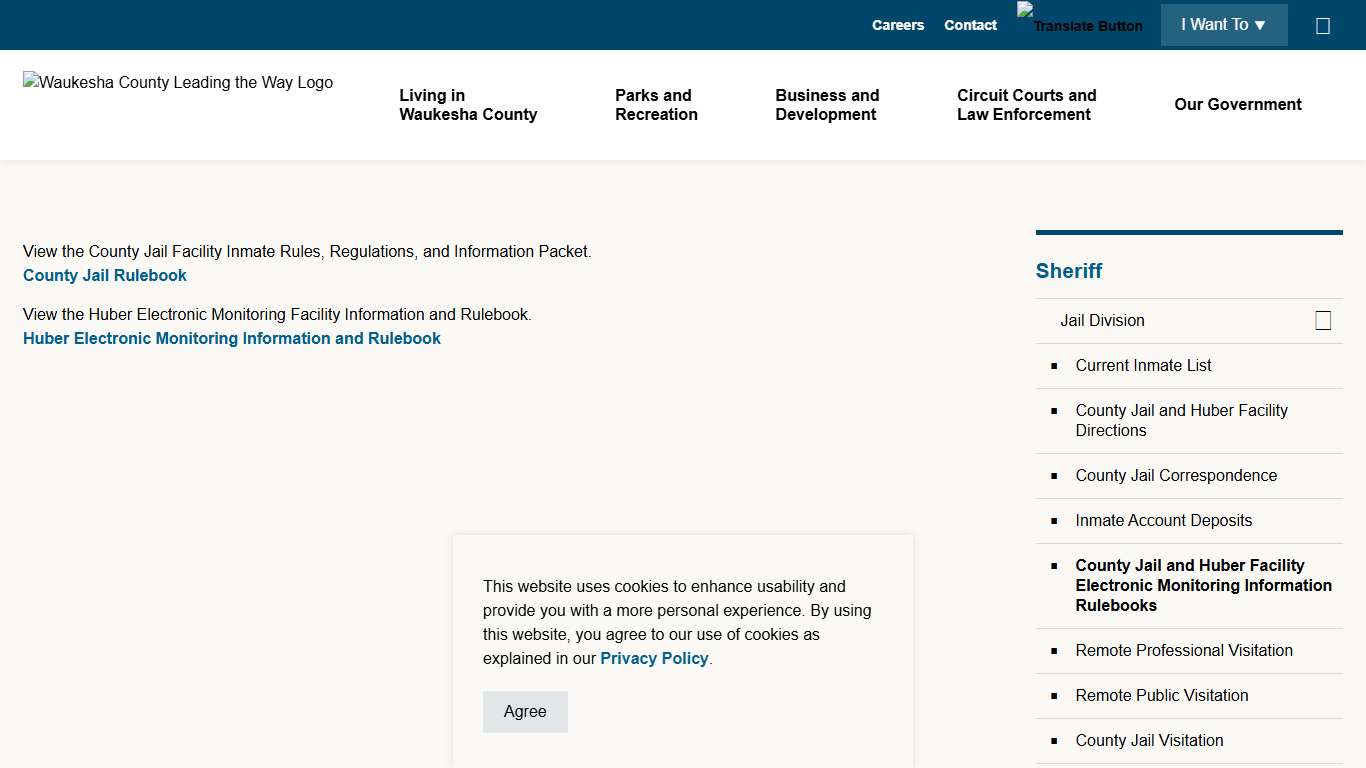1366x768 pixels.
Task: Click the Careers link
Action: 897,24
